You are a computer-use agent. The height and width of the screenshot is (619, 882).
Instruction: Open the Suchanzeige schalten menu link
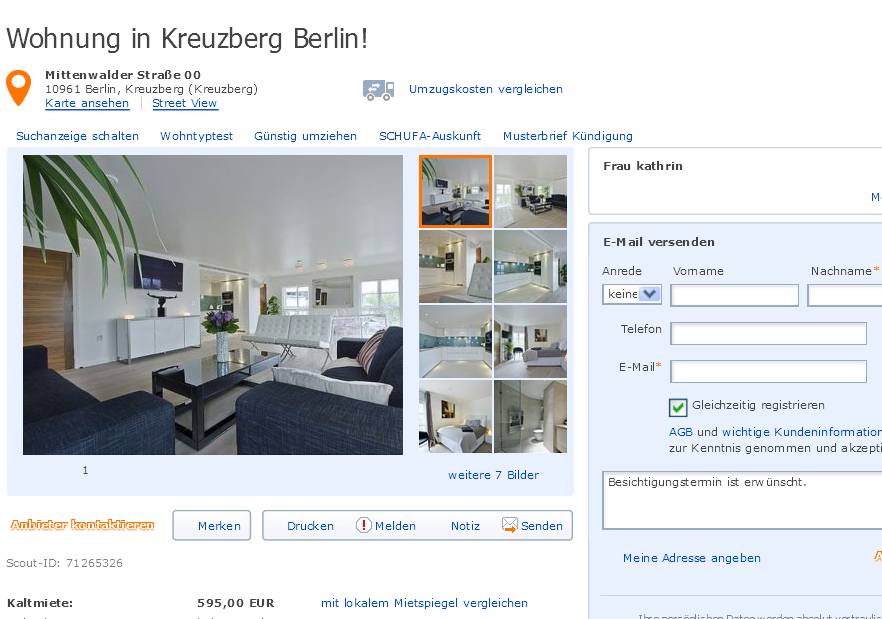tap(77, 136)
